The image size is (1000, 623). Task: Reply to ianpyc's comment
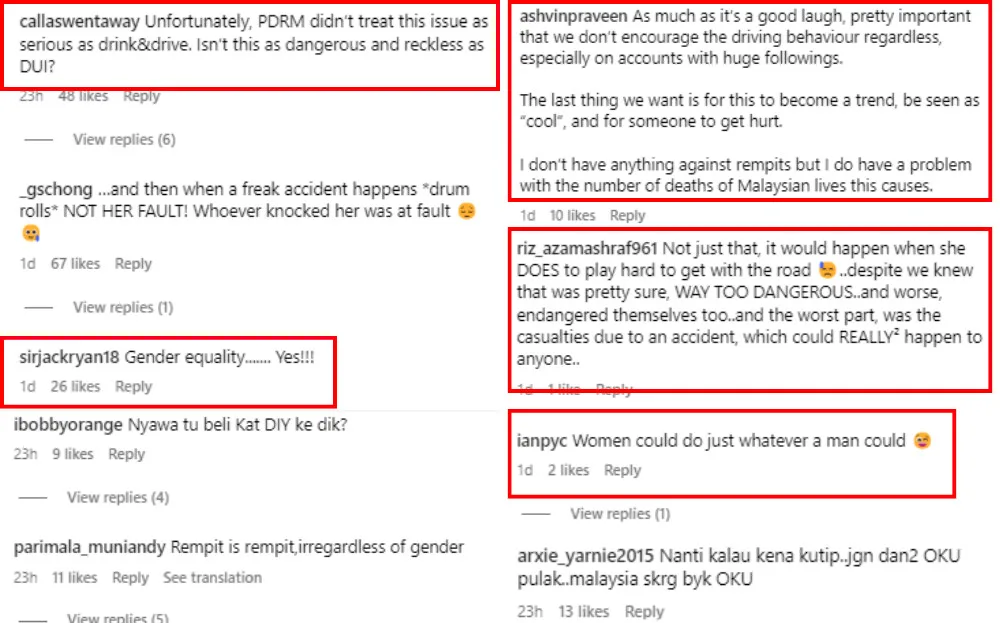coord(622,470)
